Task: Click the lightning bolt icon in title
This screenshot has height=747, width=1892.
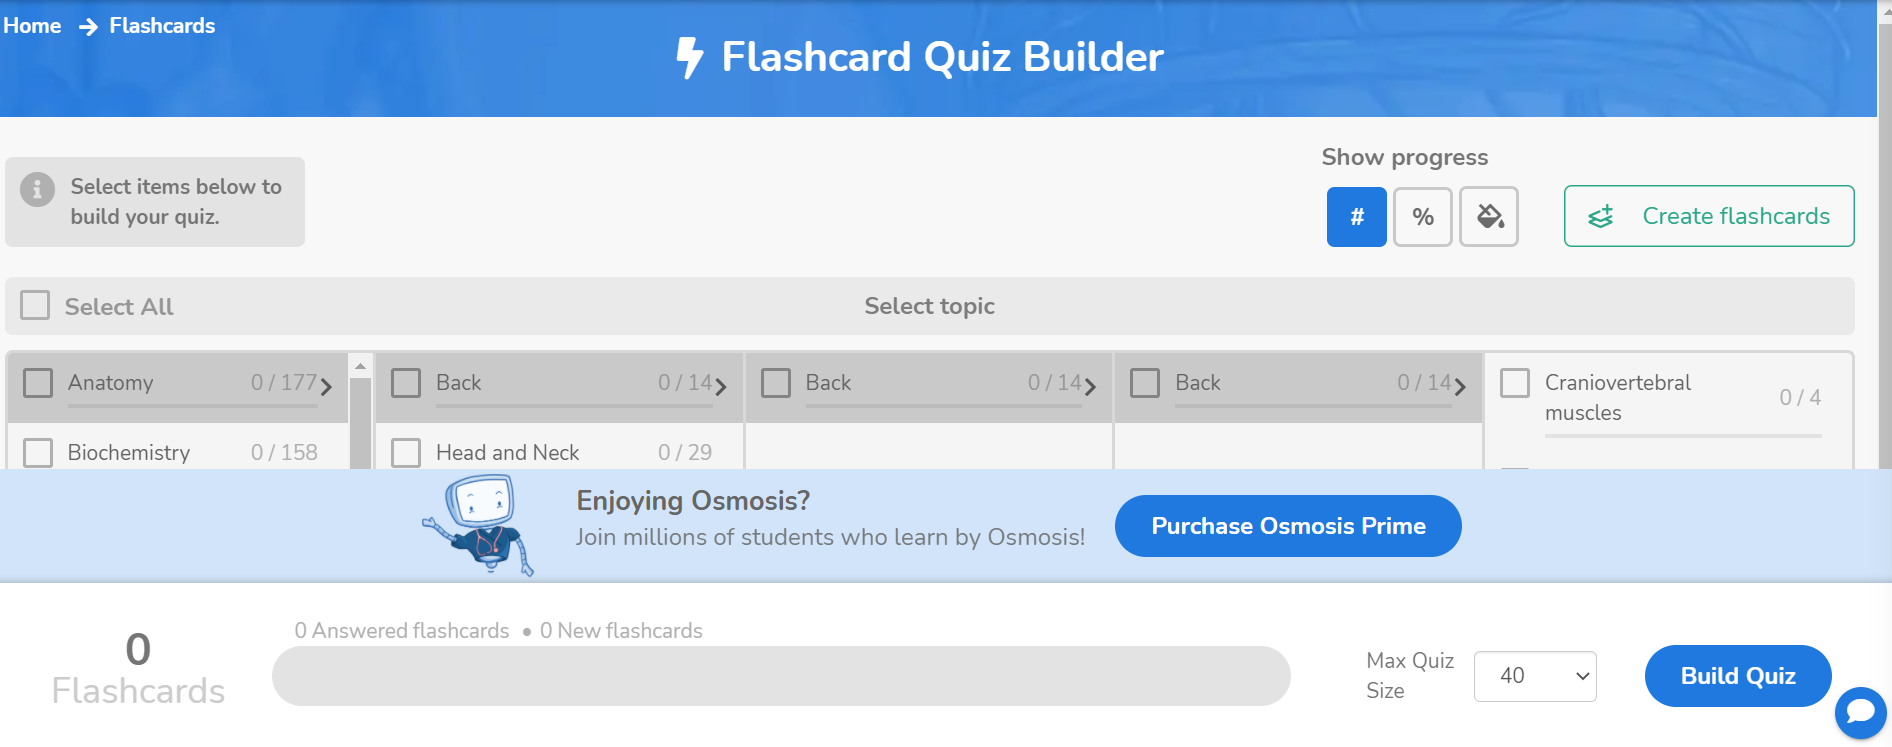Action: (x=690, y=57)
